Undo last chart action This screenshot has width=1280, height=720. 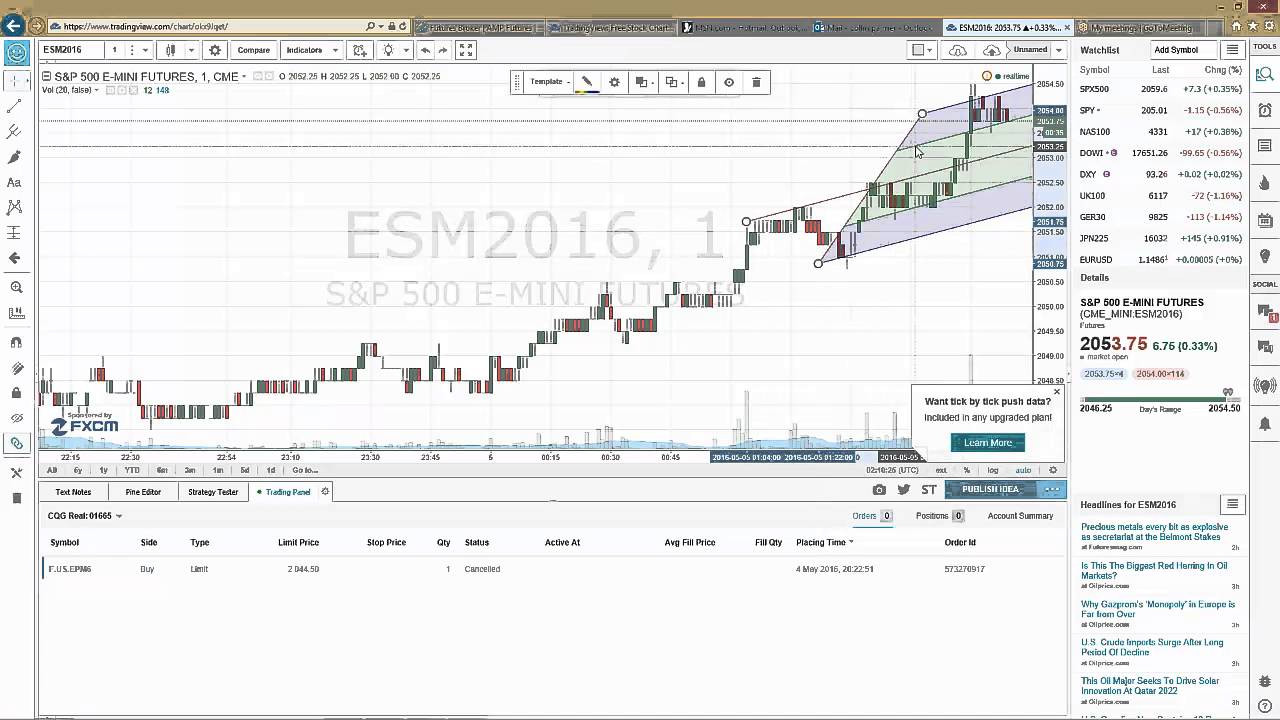click(425, 50)
